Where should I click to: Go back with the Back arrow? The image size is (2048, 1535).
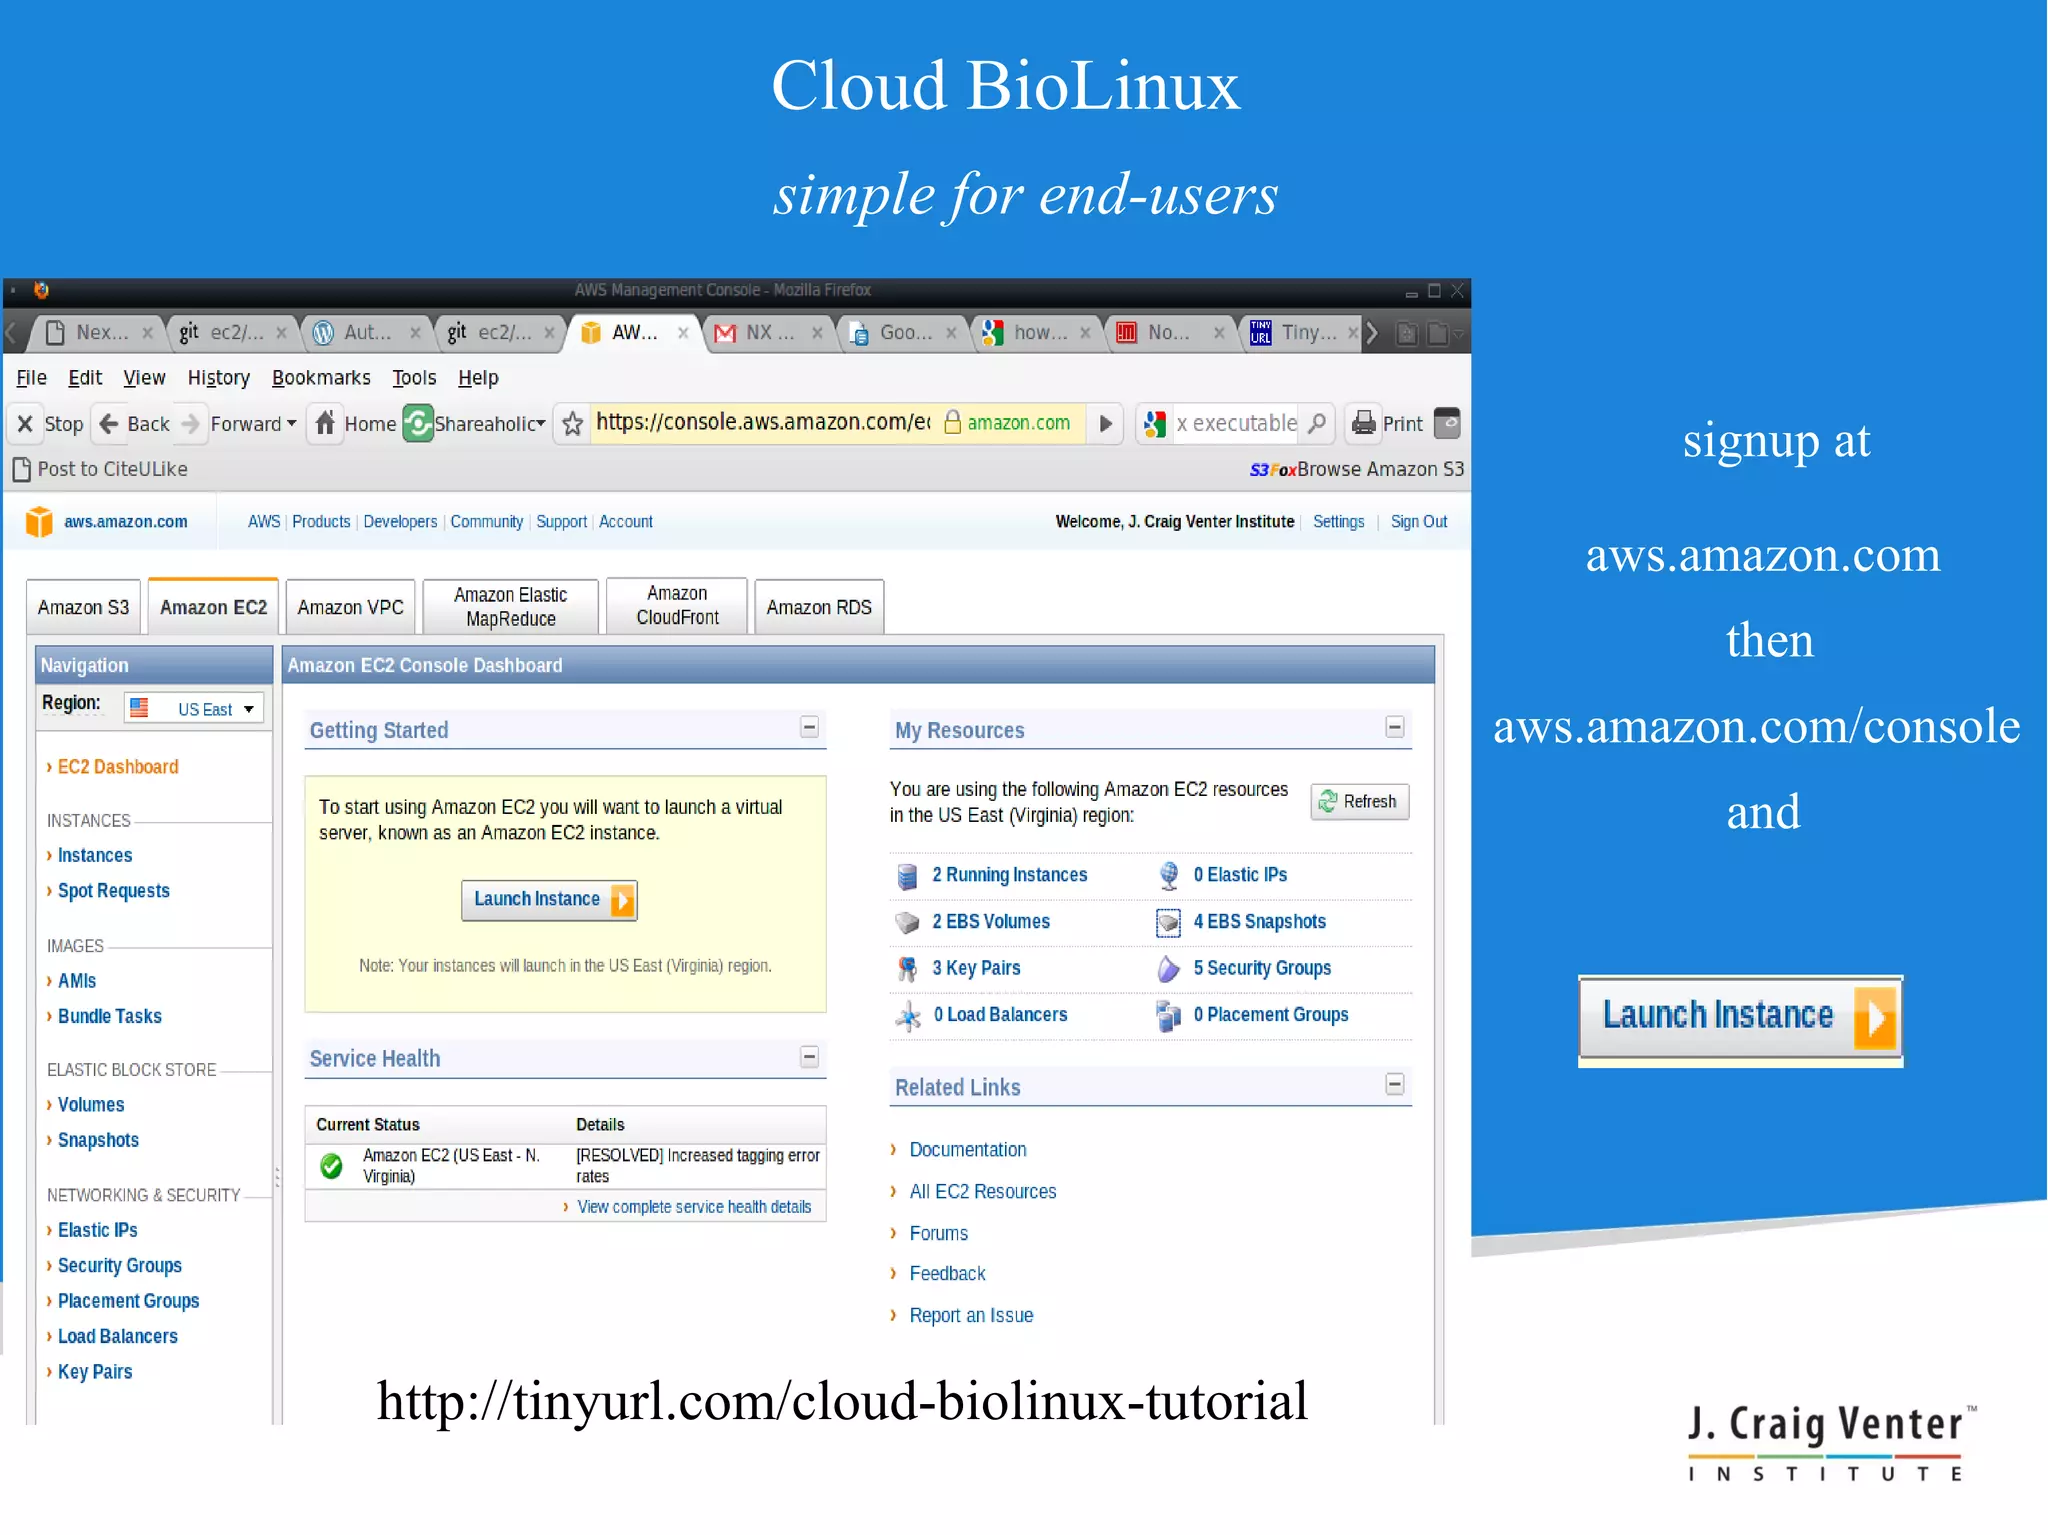point(109,424)
